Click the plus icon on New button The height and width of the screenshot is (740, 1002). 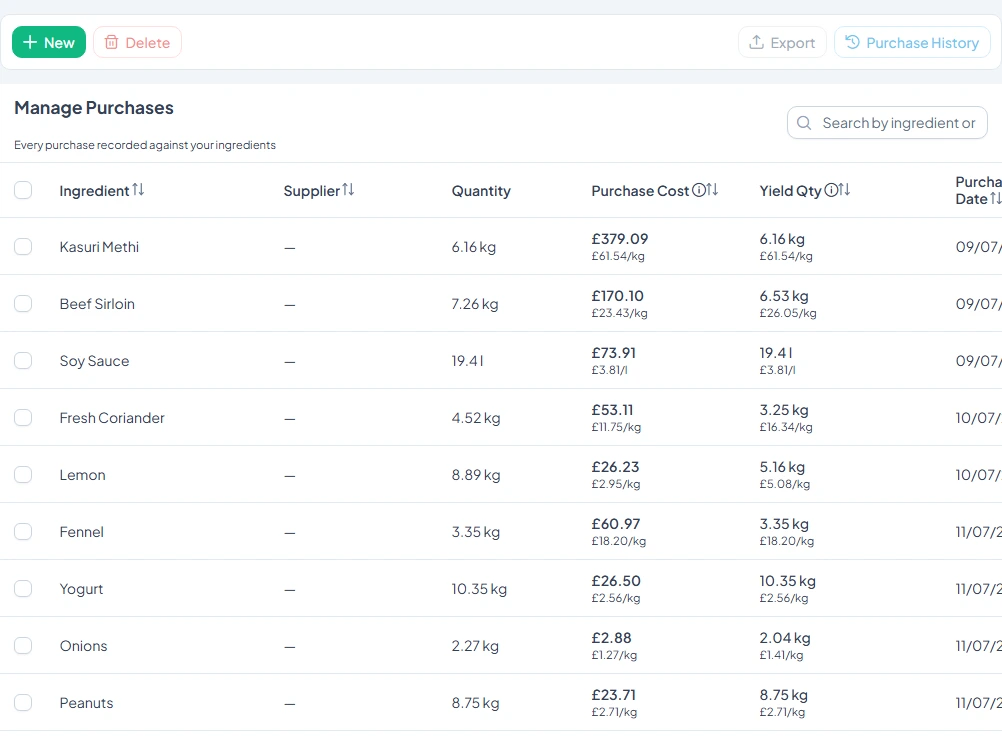click(29, 42)
